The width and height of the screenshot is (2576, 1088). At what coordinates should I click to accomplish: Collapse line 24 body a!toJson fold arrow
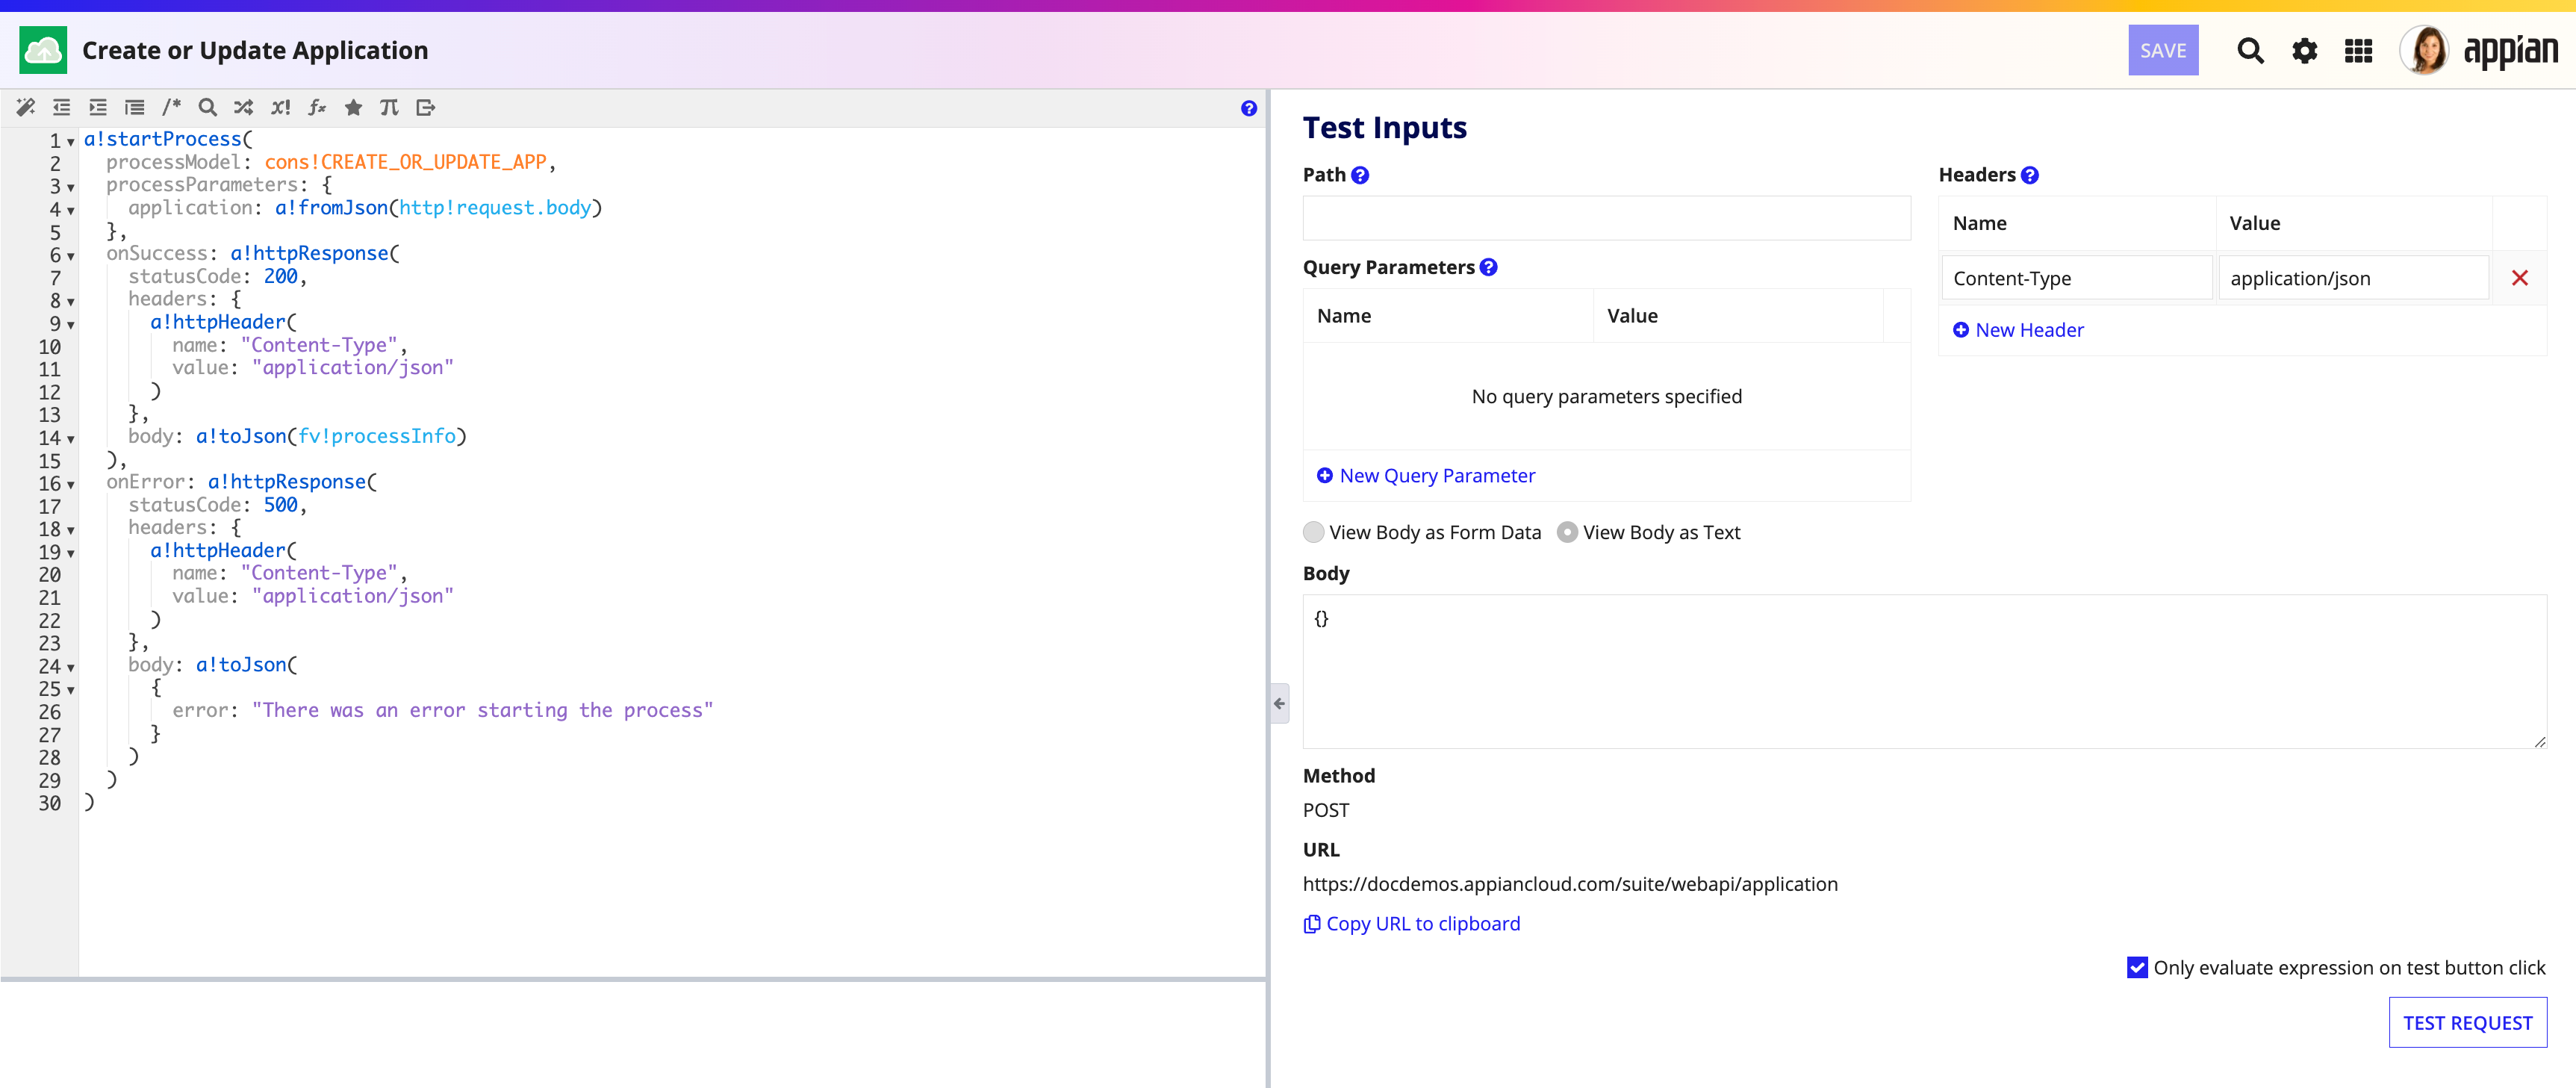click(x=71, y=667)
